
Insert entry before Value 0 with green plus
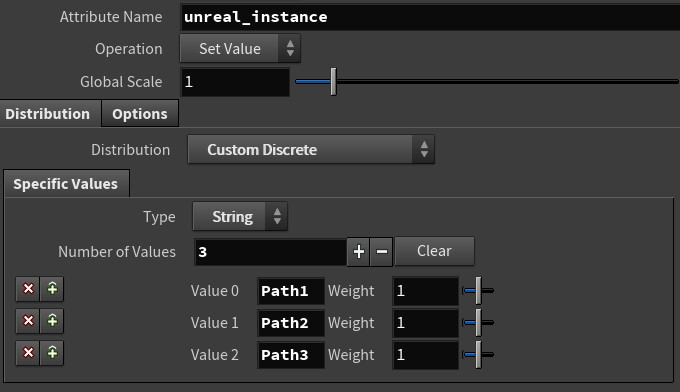(x=52, y=289)
